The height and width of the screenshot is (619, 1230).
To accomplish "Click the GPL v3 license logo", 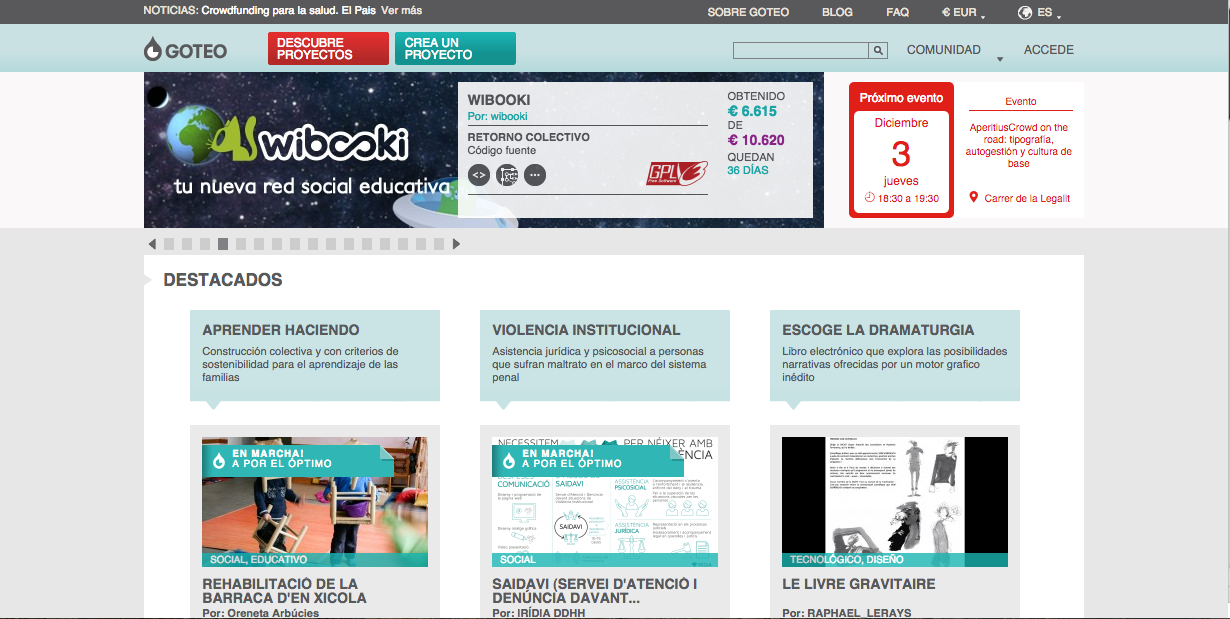I will click(x=677, y=173).
